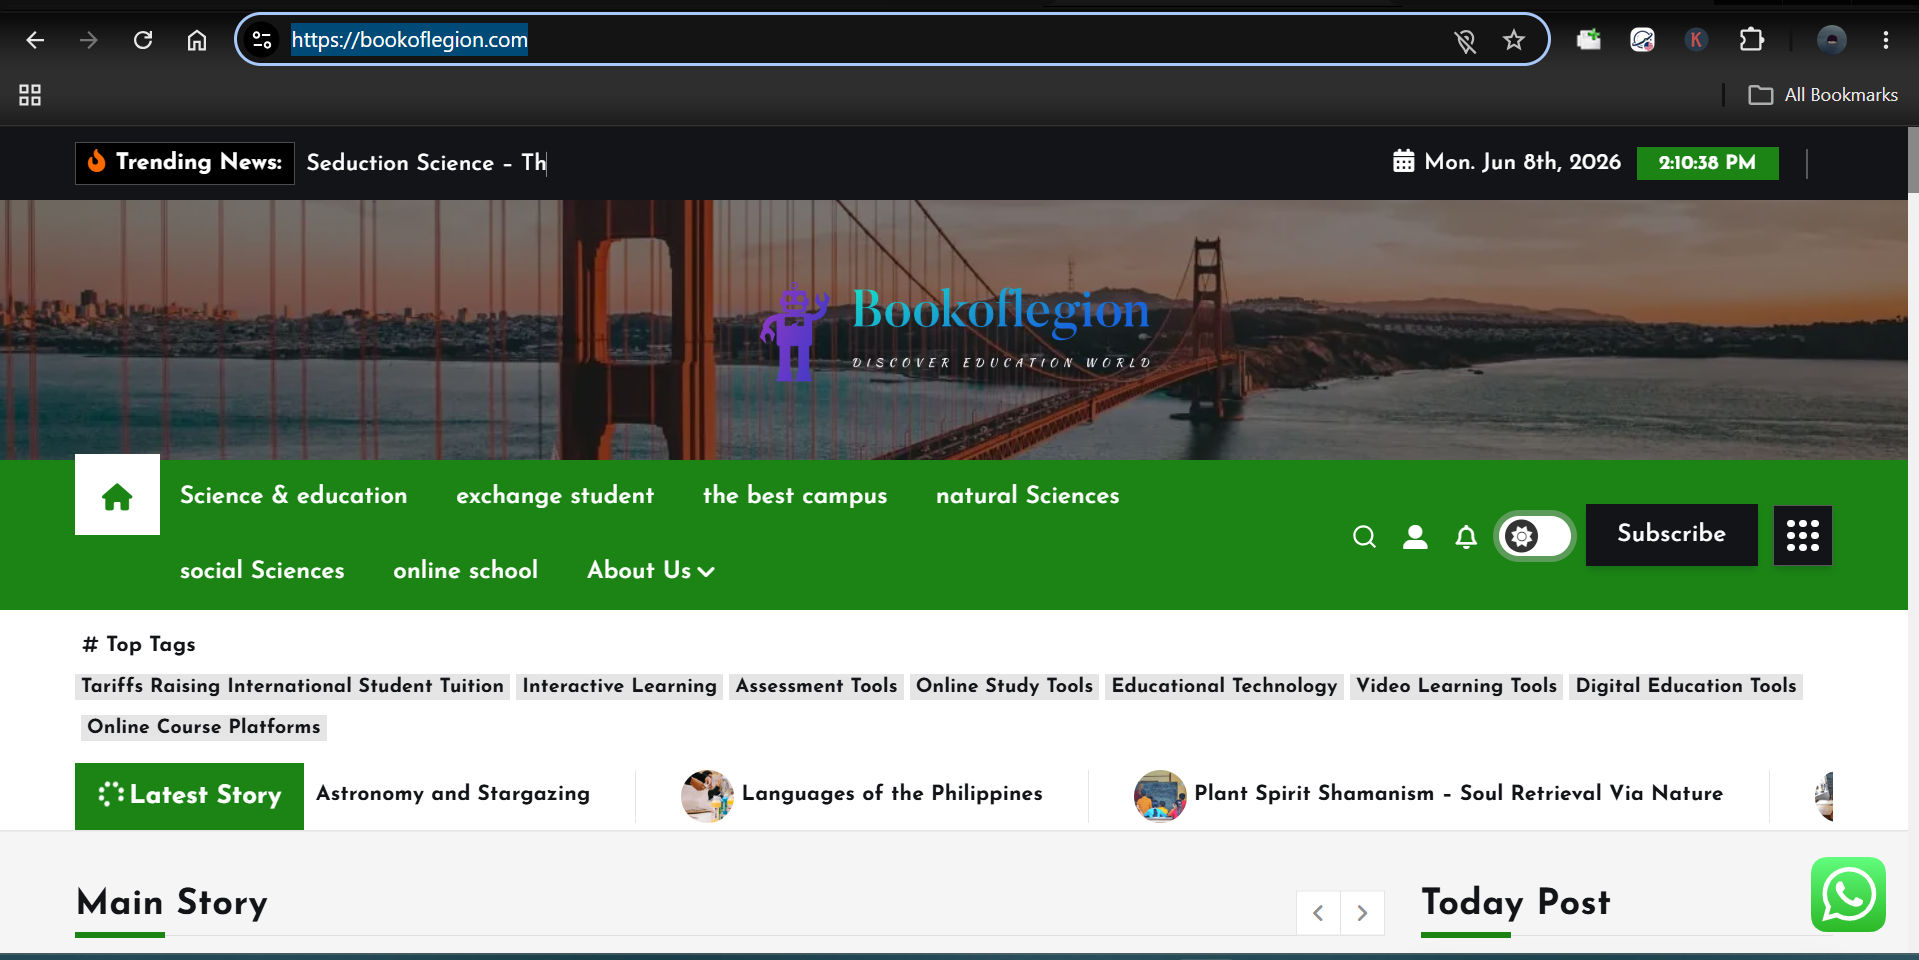The image size is (1919, 960).
Task: Open the Digital Education Tools tag
Action: click(1686, 686)
